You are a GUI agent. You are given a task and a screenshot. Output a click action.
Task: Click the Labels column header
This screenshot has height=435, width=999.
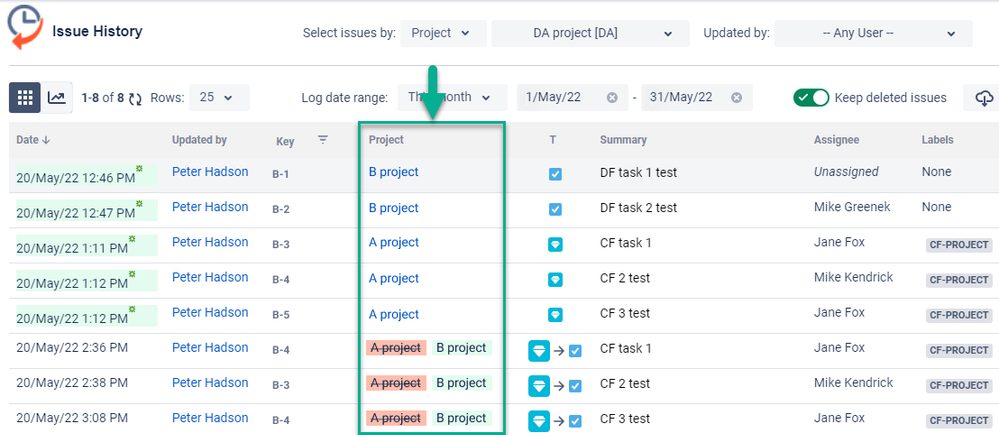point(937,139)
